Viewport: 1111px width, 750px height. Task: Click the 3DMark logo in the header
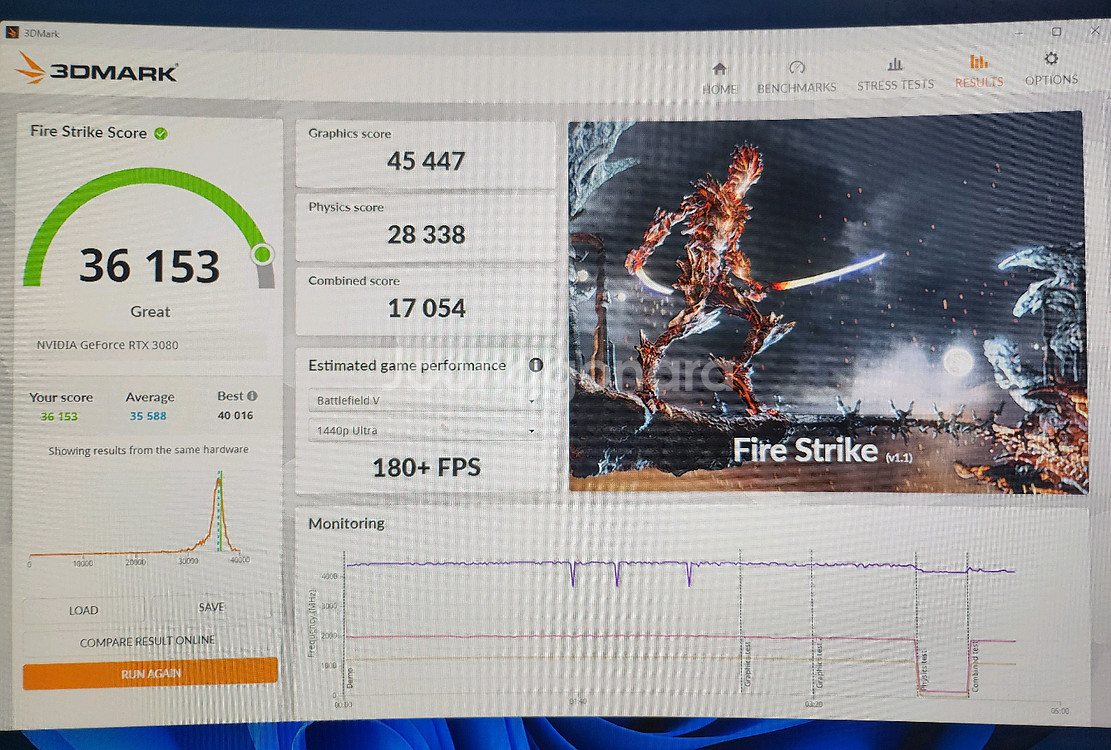pyautogui.click(x=96, y=69)
